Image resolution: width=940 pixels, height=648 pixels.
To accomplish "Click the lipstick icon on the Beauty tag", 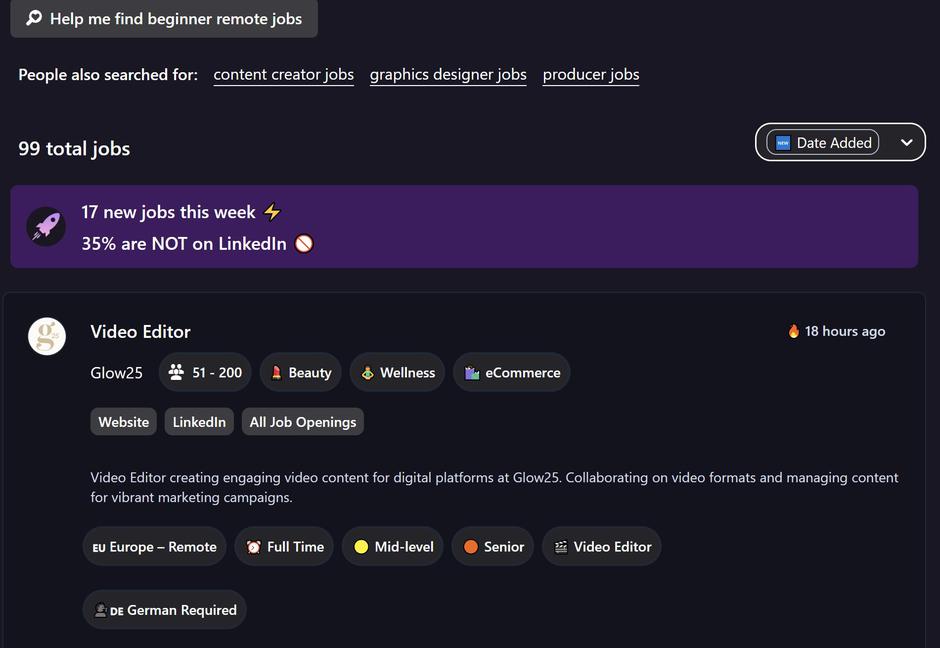I will point(275,371).
